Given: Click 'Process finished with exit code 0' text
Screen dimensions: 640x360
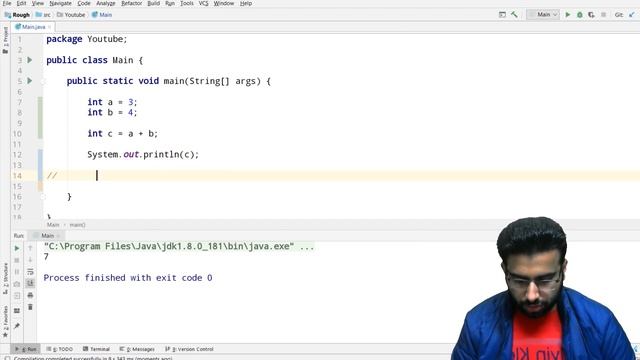Looking at the screenshot, I should (x=128, y=278).
